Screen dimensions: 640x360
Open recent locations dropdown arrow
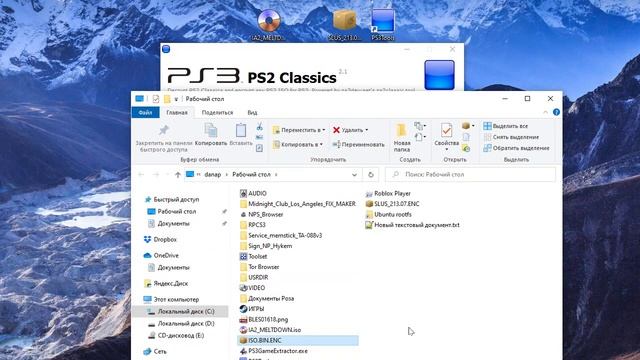[x=167, y=175]
